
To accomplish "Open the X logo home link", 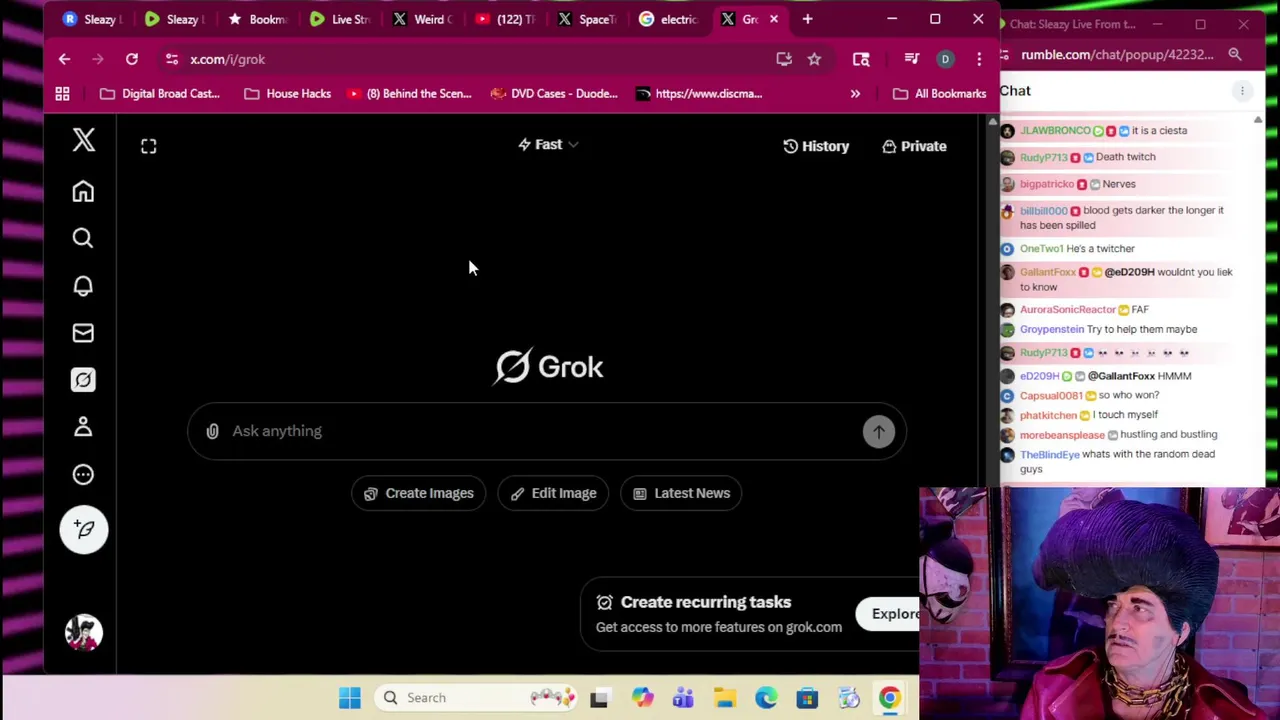I will (83, 140).
